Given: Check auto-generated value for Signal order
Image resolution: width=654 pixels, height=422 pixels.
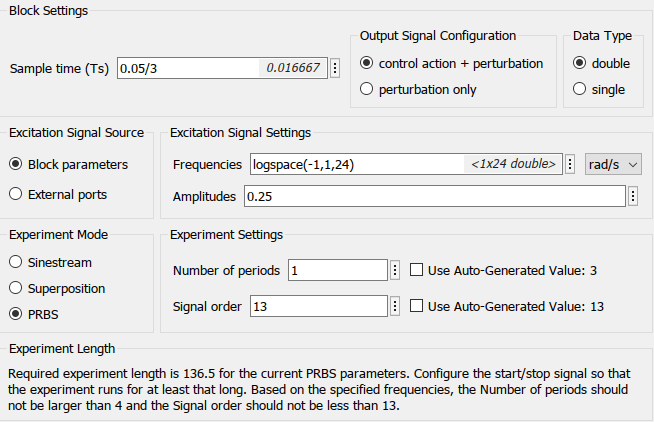Looking at the screenshot, I should (x=416, y=306).
